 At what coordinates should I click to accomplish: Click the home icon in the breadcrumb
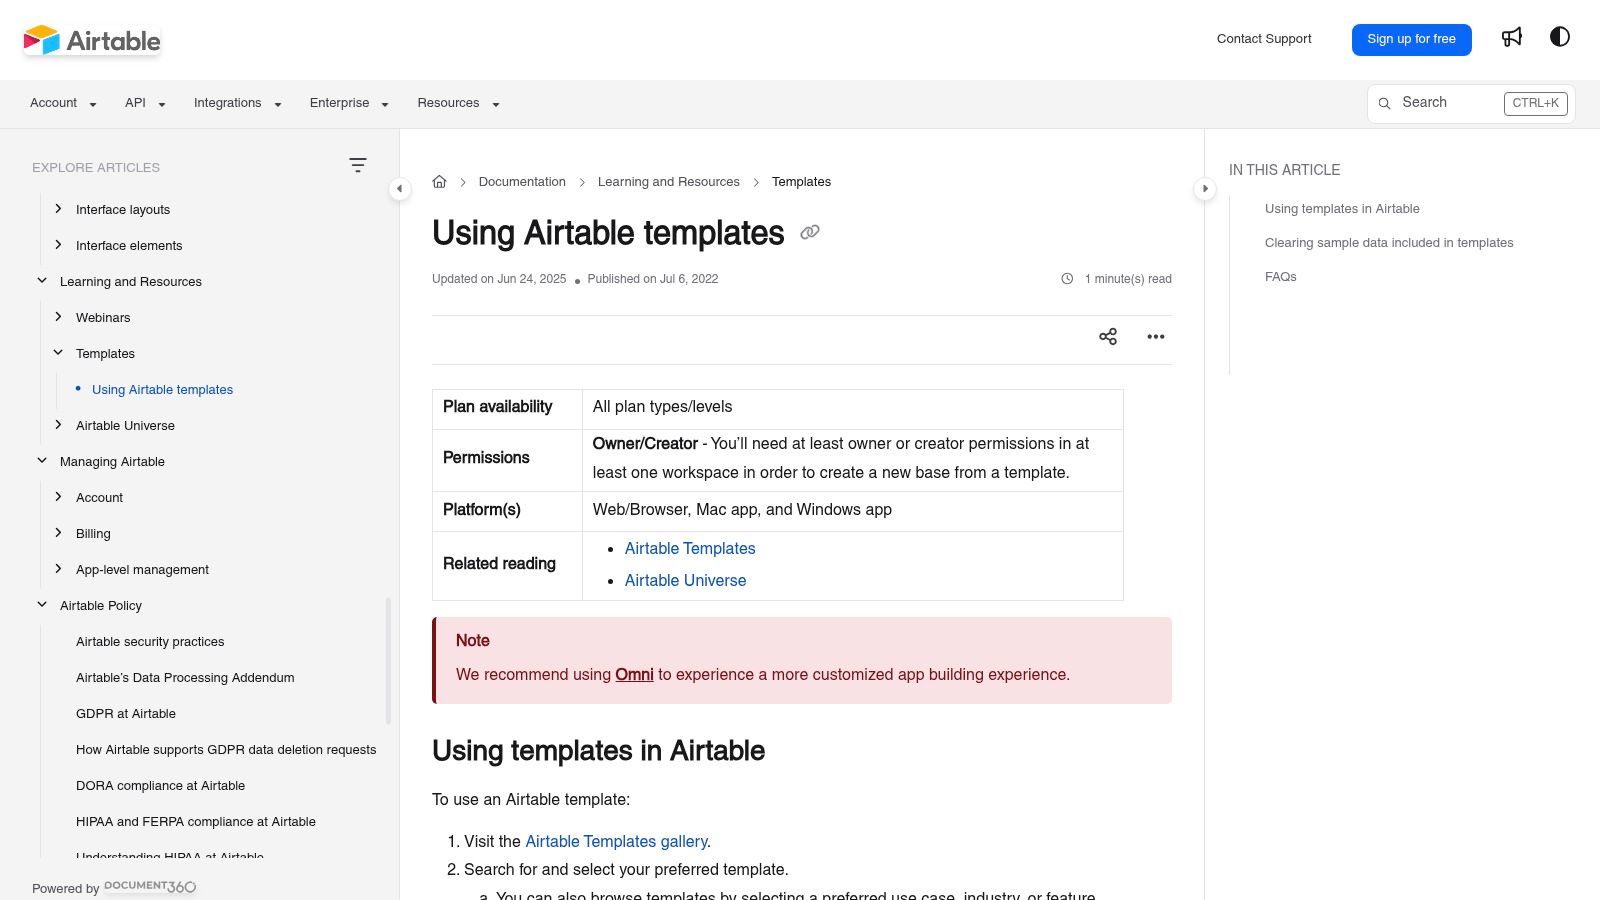(439, 181)
